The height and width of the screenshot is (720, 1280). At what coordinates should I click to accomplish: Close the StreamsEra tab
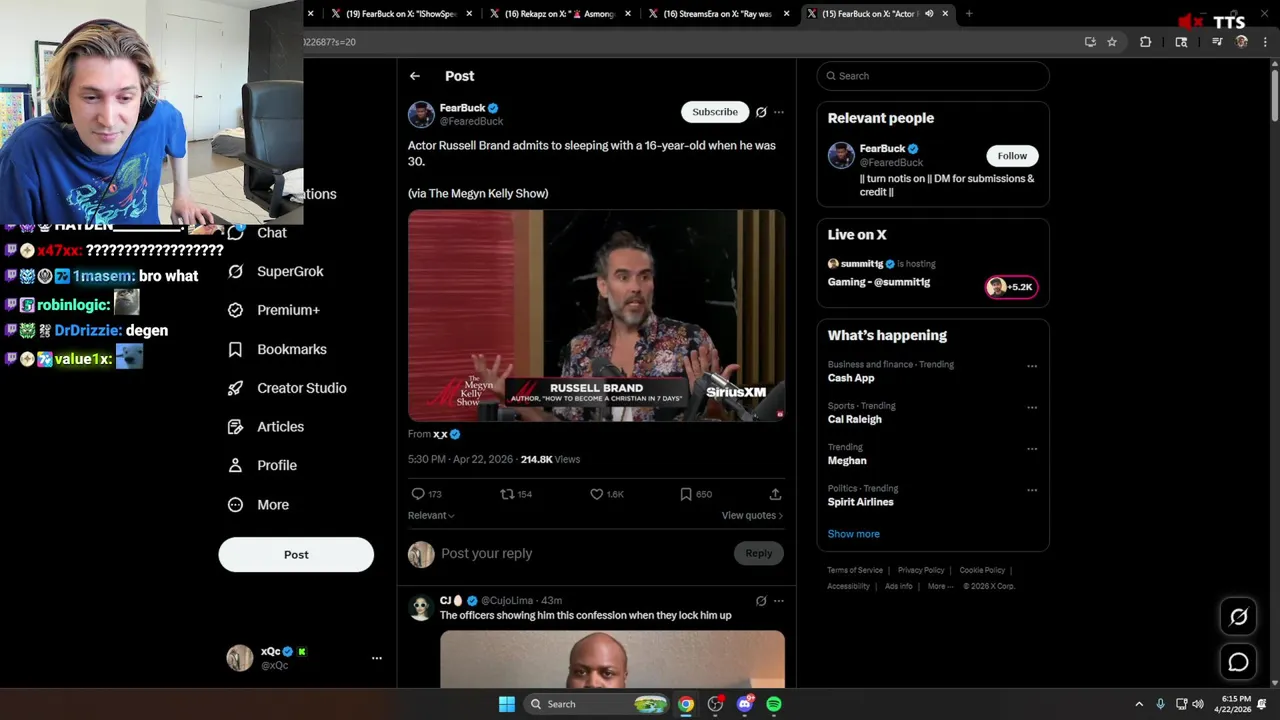tap(787, 14)
